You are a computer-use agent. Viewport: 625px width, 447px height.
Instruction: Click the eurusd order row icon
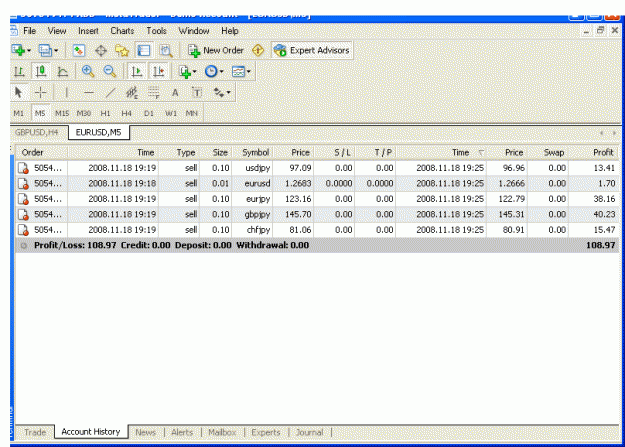click(24, 183)
